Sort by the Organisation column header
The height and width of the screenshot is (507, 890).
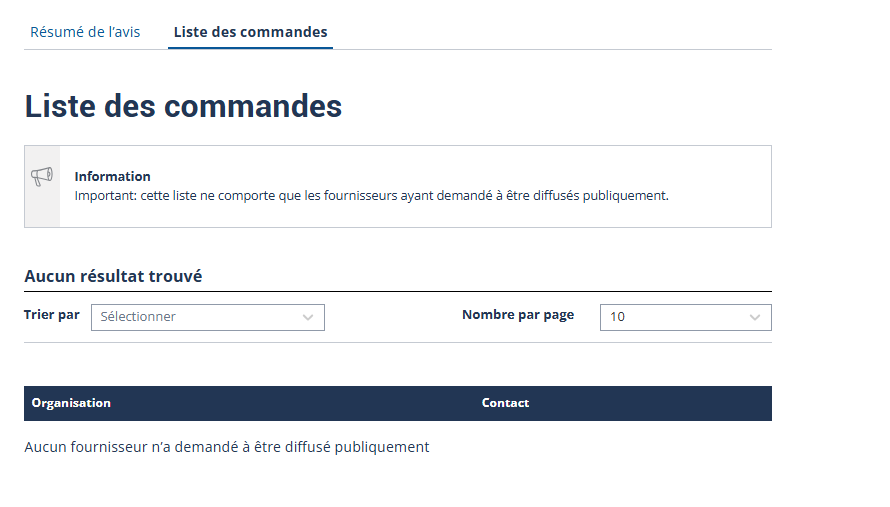point(71,403)
